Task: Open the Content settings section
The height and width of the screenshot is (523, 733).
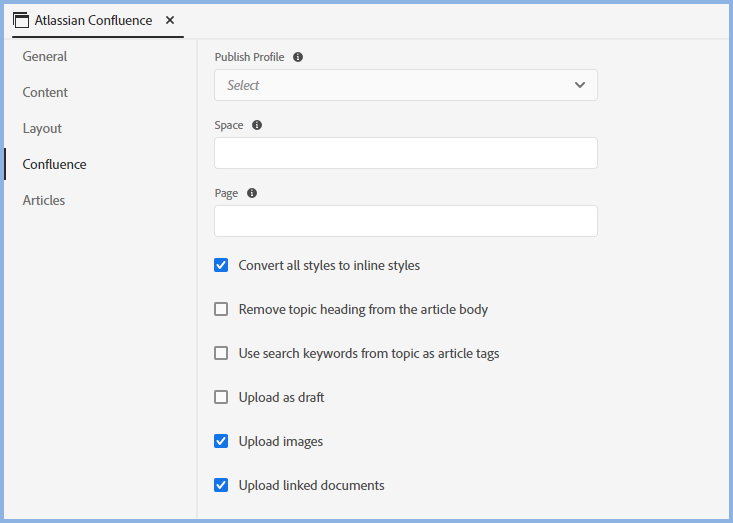Action: 45,92
